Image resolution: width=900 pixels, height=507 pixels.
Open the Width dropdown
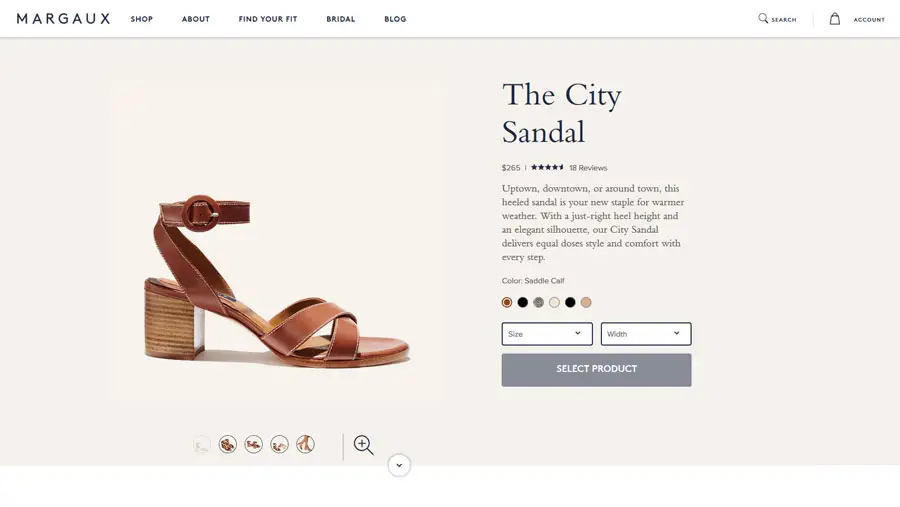[646, 334]
